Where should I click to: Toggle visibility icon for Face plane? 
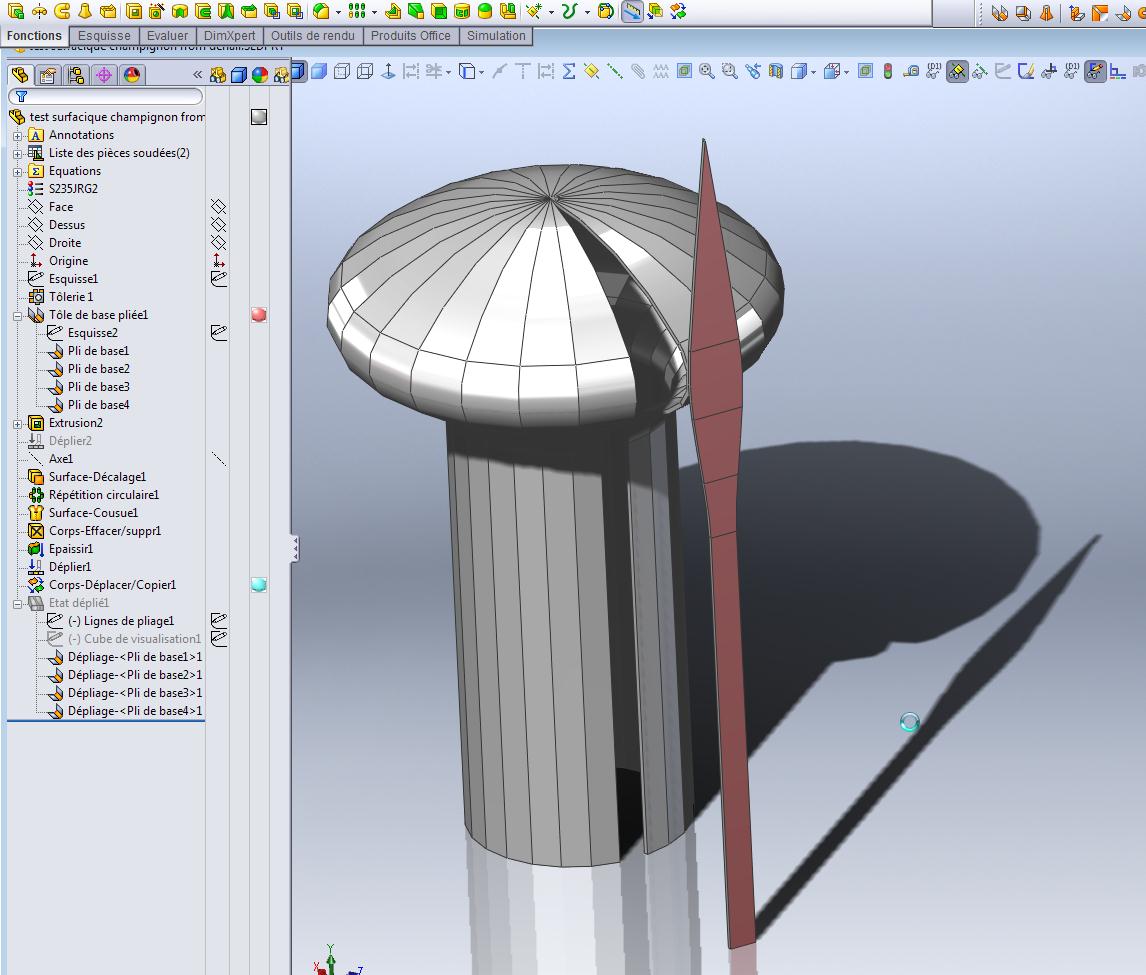click(219, 207)
